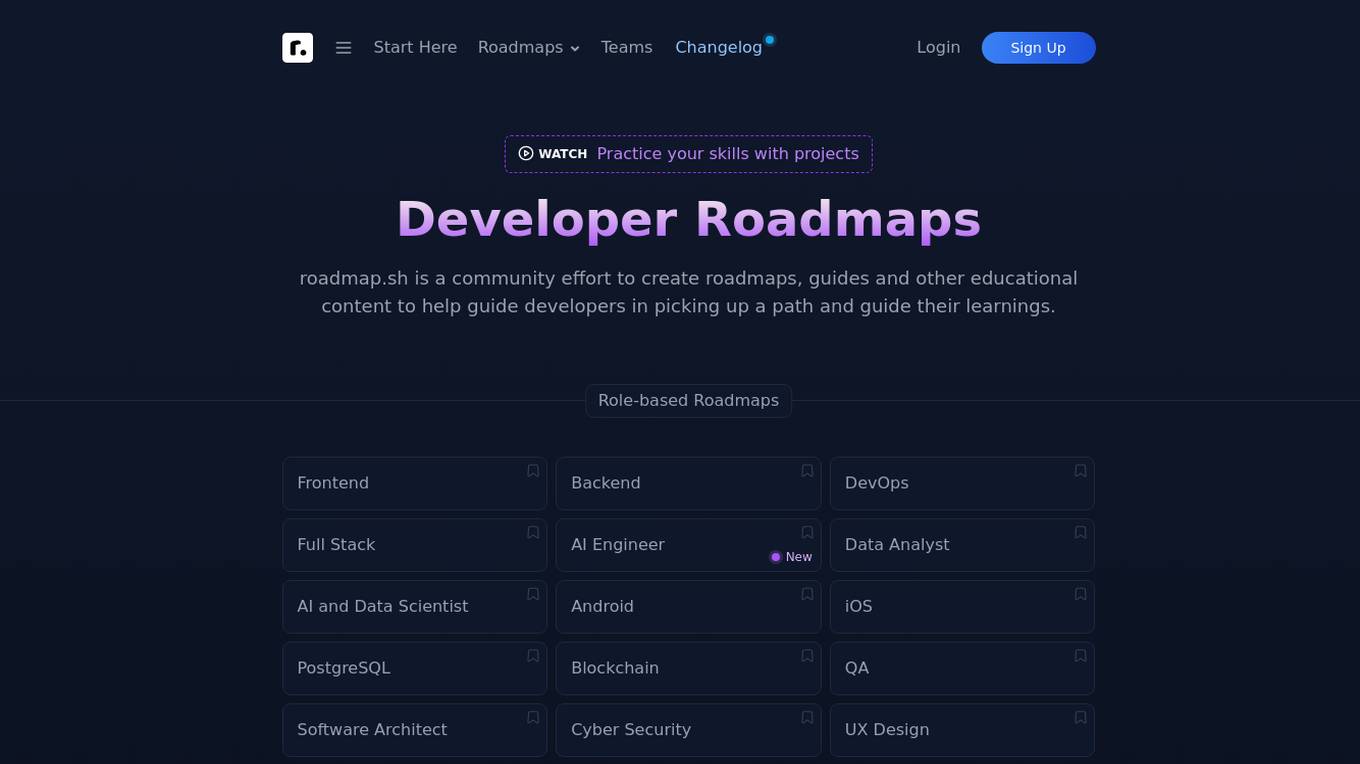The width and height of the screenshot is (1360, 764).
Task: Click the Role-based Roadmaps label
Action: coord(688,401)
